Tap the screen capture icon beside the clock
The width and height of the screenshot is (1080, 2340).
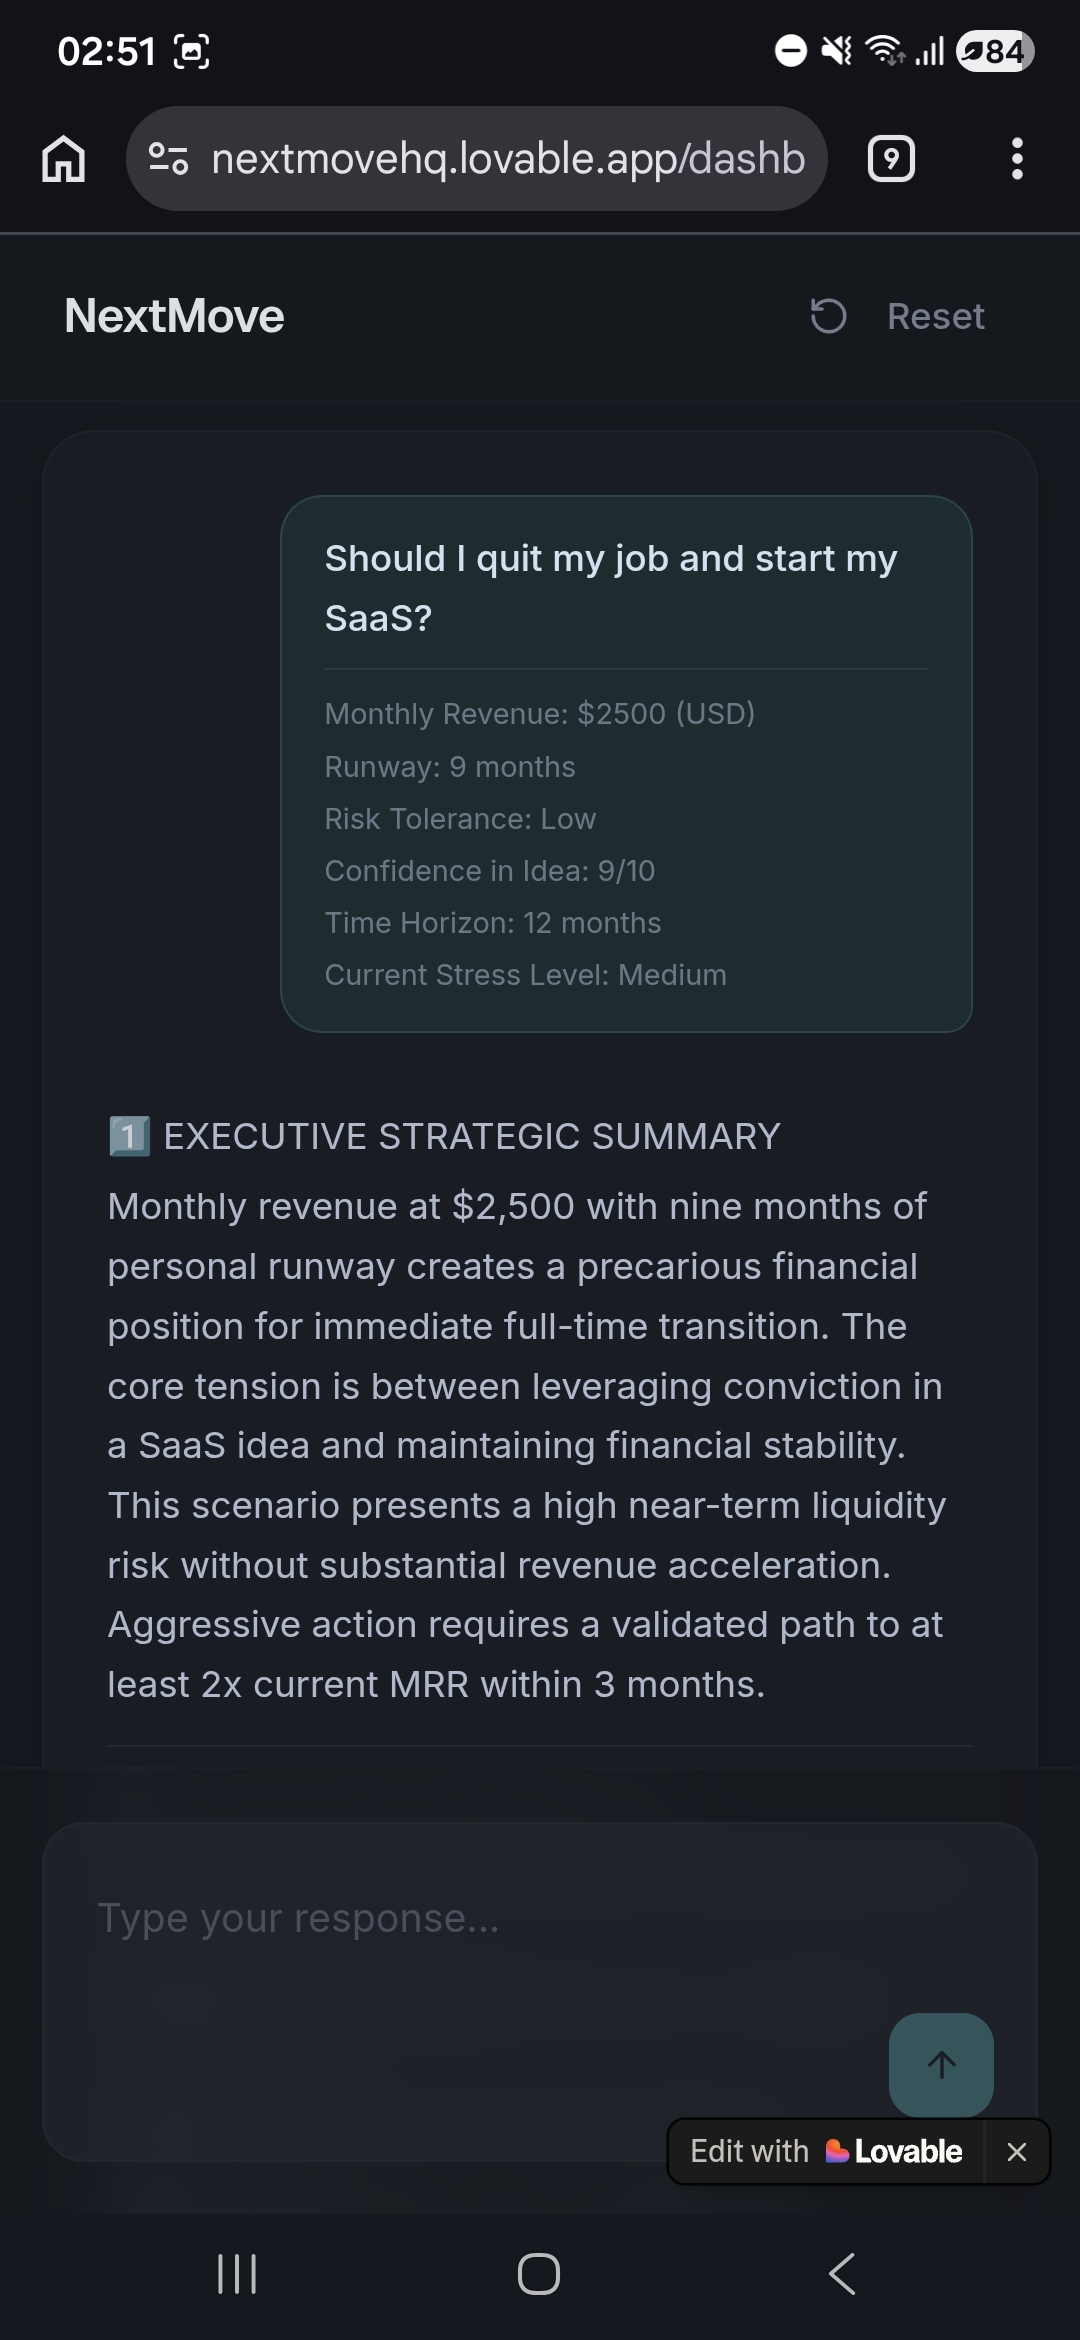coord(193,50)
